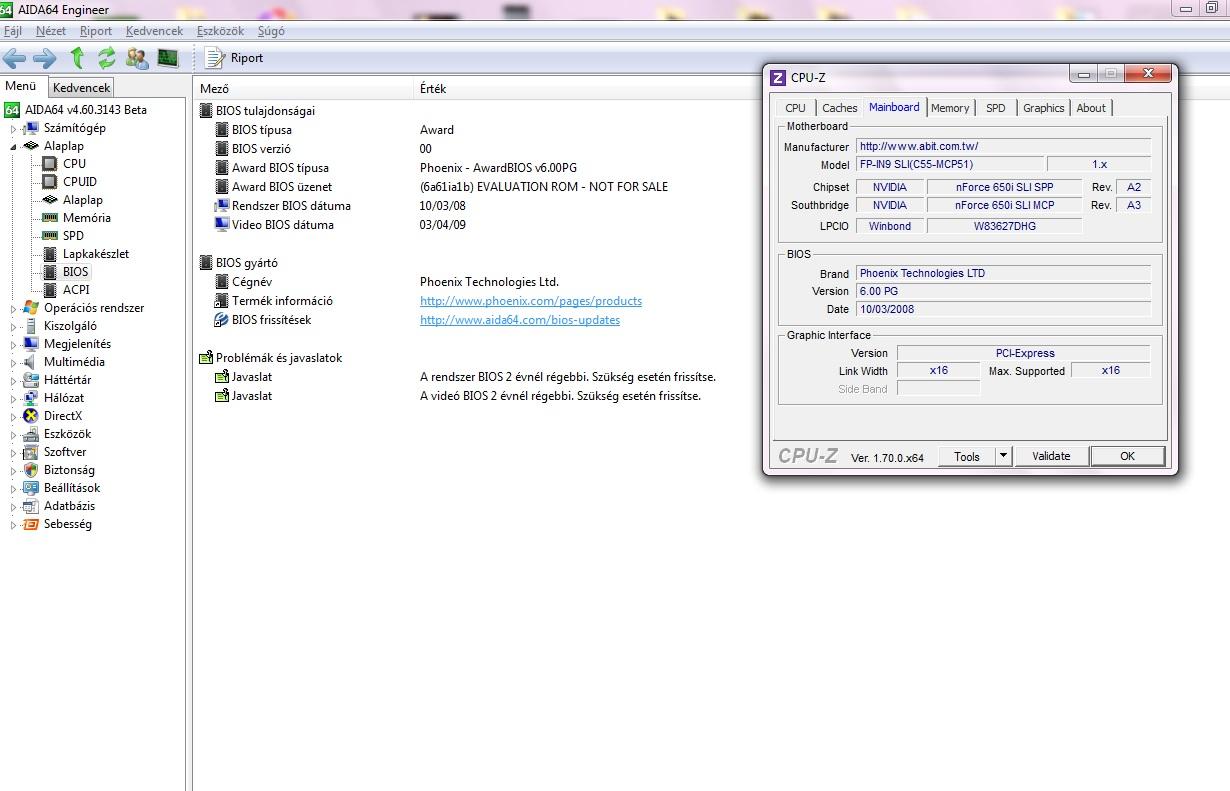This screenshot has height=791, width=1230.
Task: Click OK in the CPU-Z window
Action: click(1127, 456)
